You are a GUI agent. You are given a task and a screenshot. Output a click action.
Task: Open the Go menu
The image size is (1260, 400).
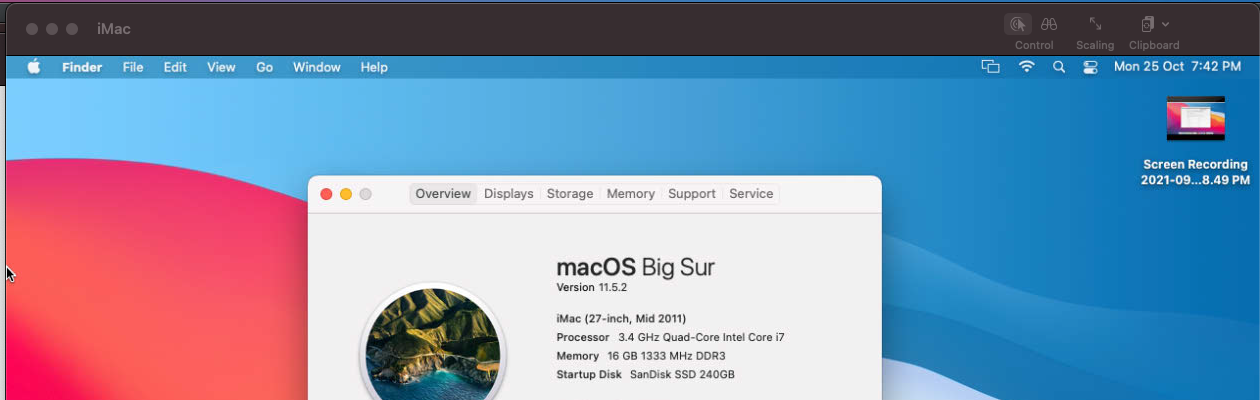click(264, 67)
